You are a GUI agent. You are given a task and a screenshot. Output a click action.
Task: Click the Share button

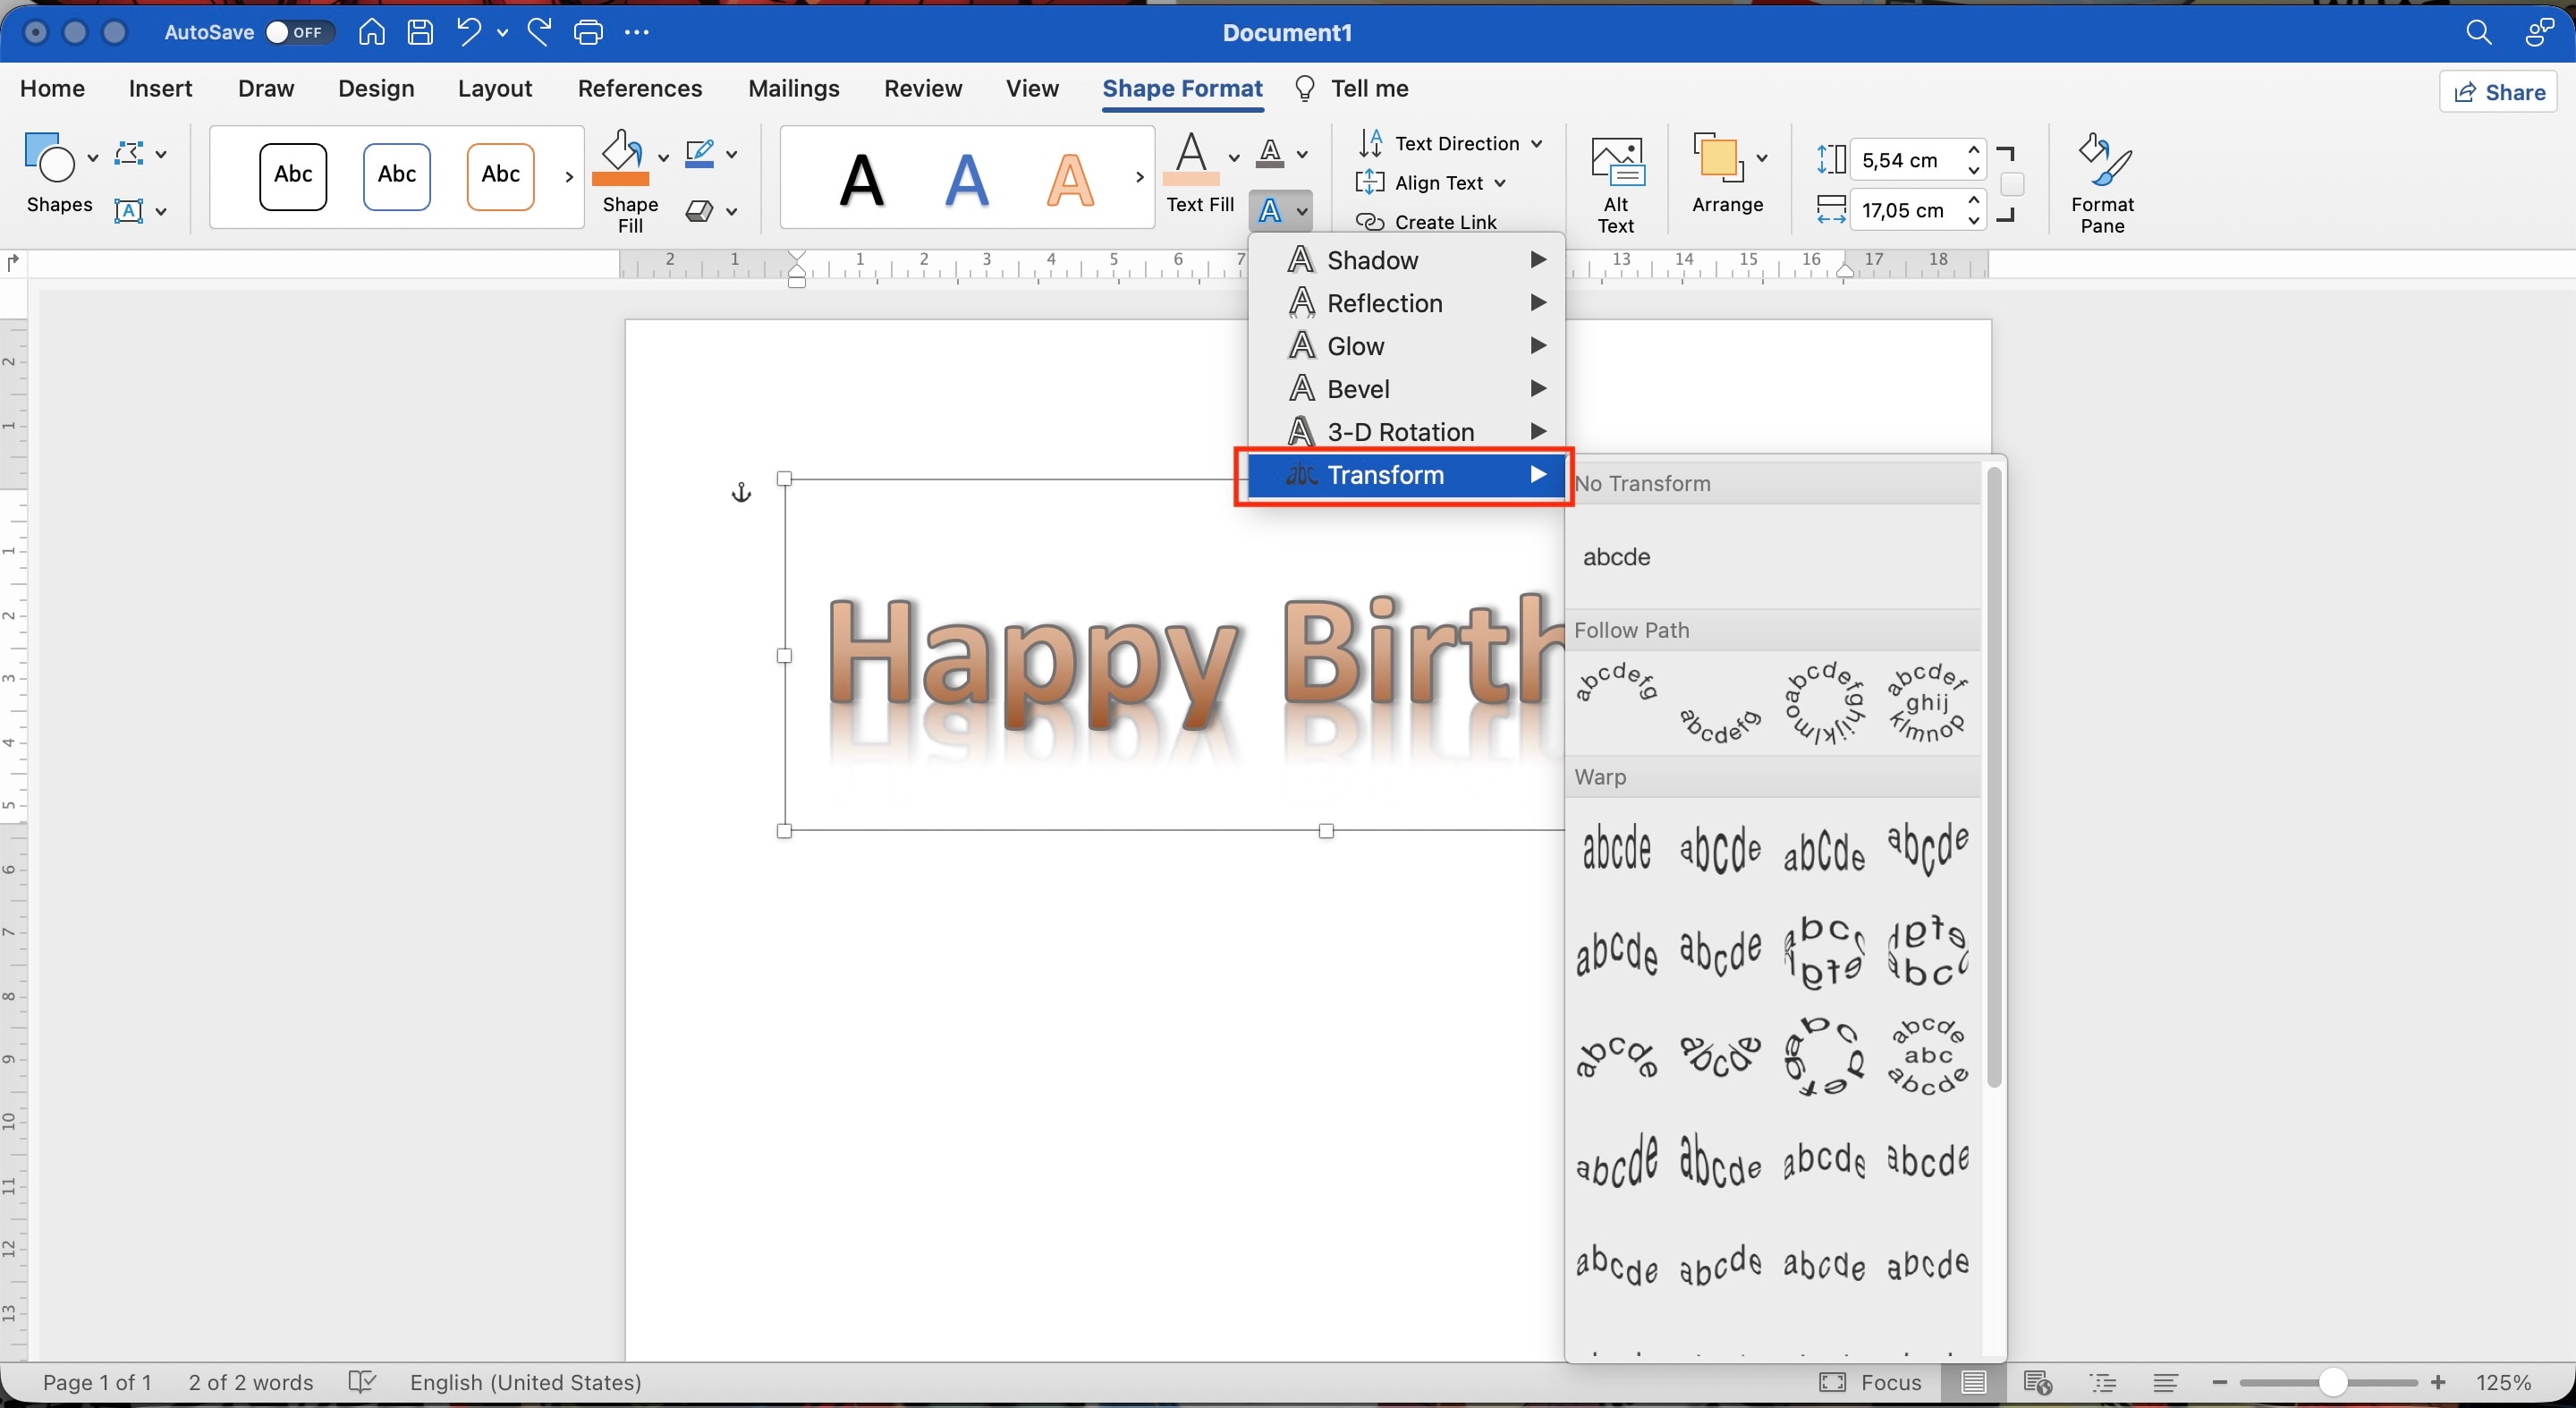click(2499, 92)
